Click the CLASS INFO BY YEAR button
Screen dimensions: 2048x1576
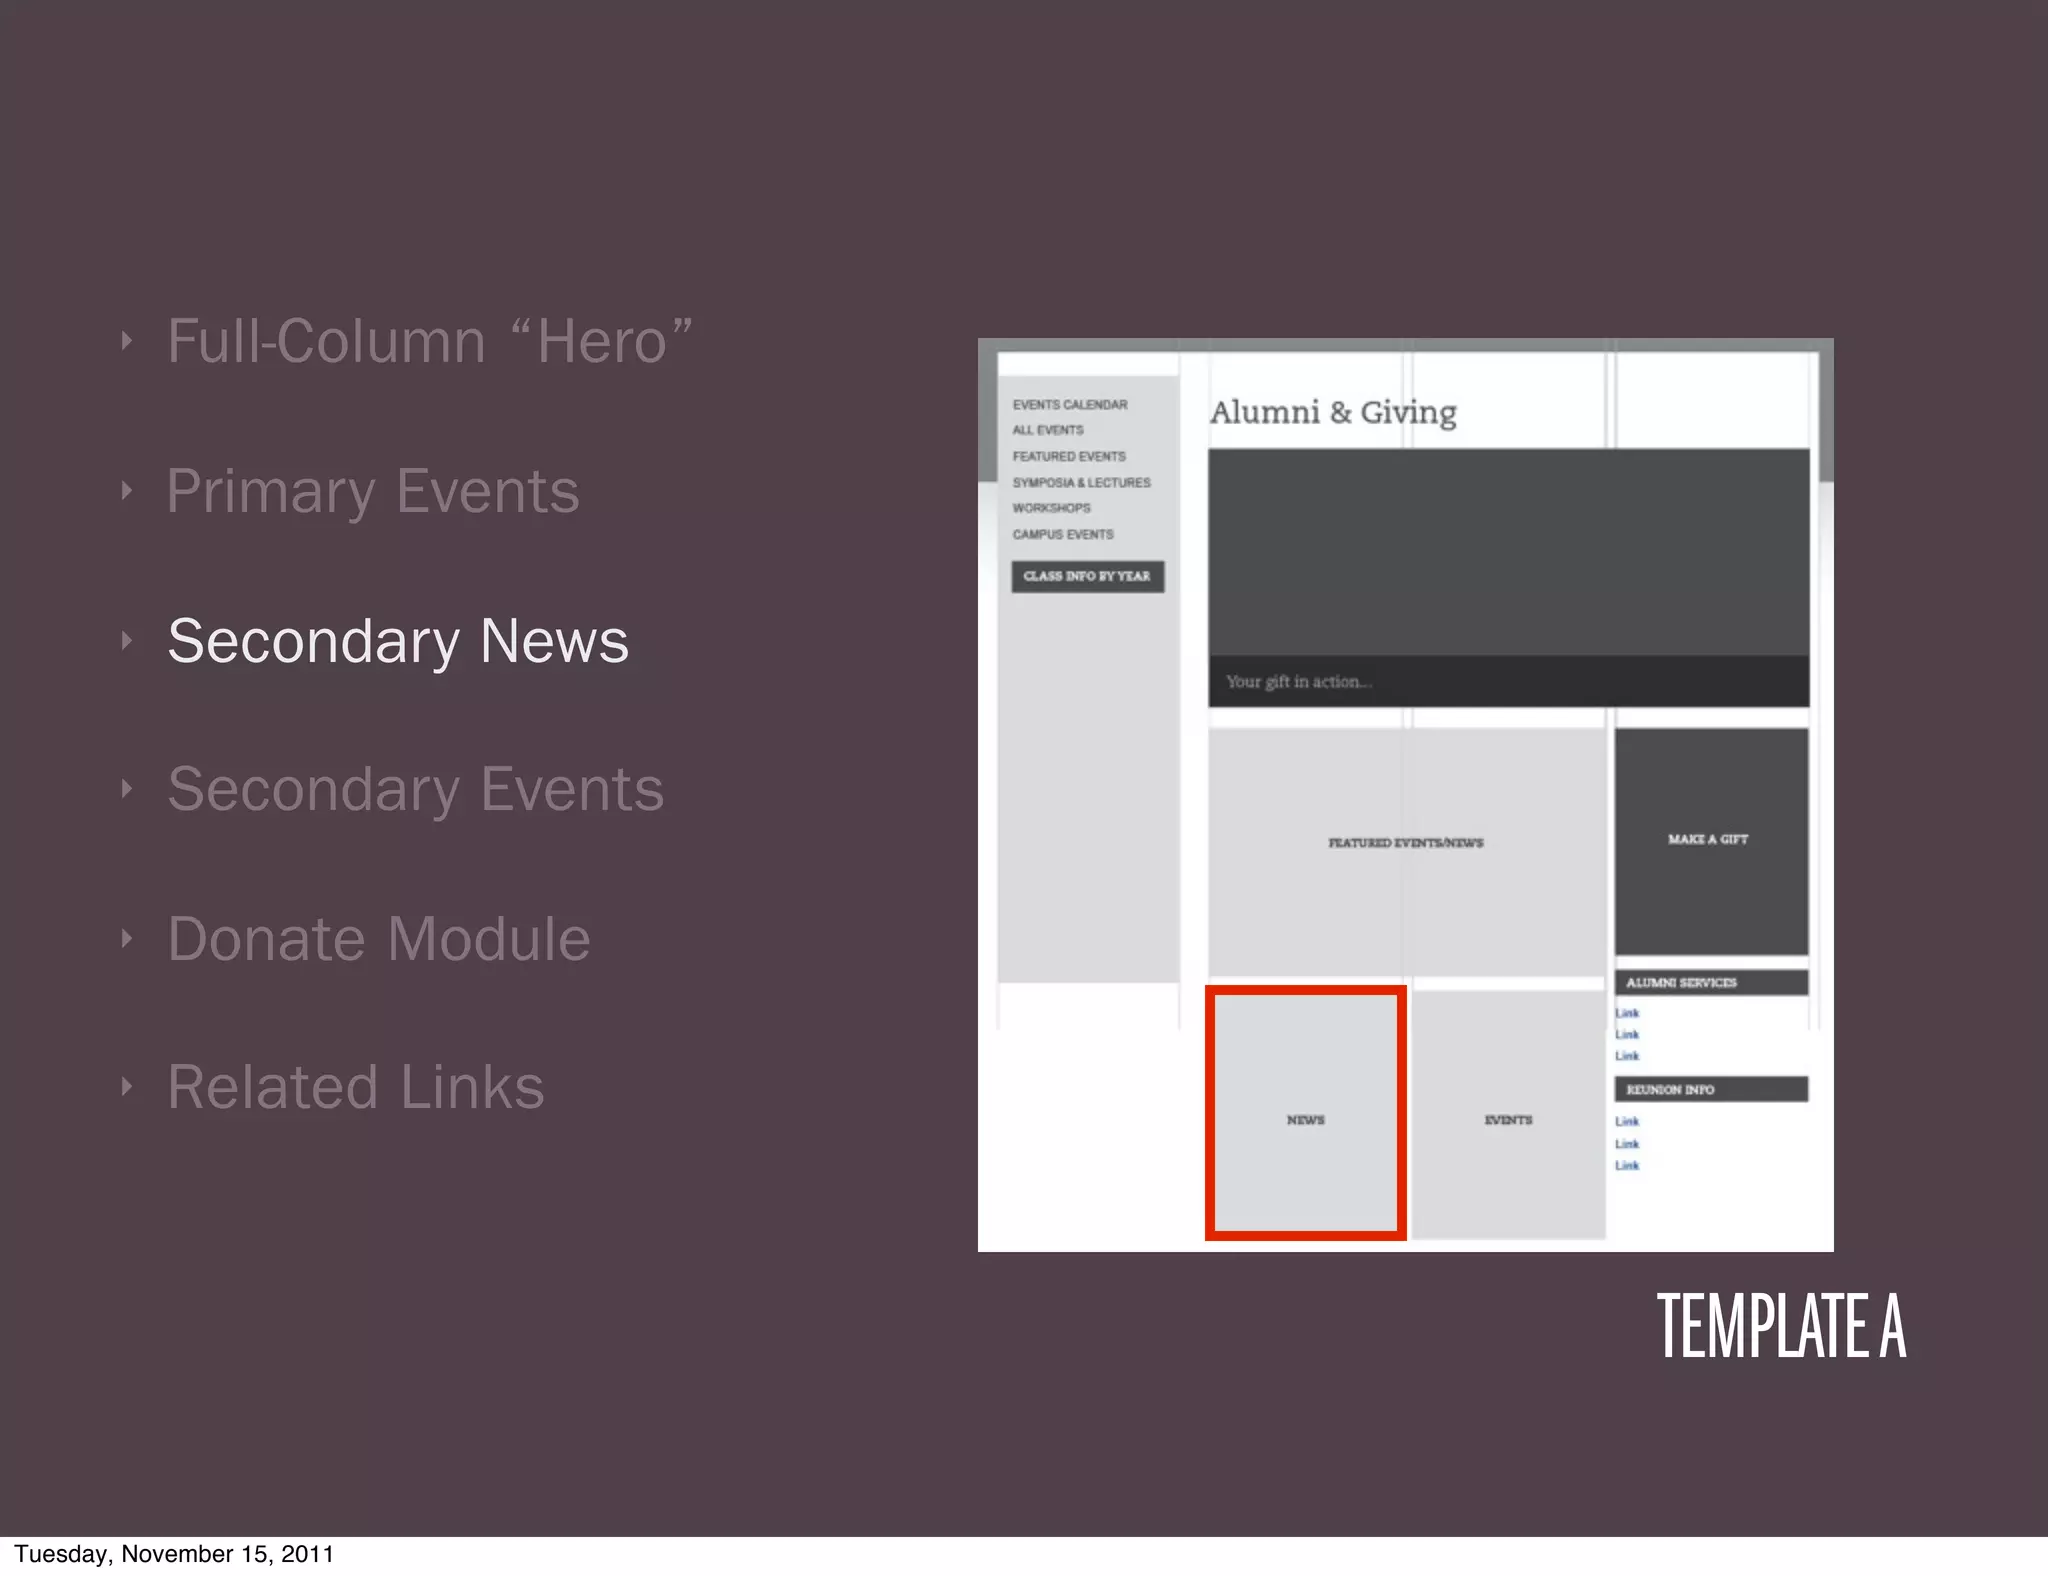click(x=1087, y=577)
